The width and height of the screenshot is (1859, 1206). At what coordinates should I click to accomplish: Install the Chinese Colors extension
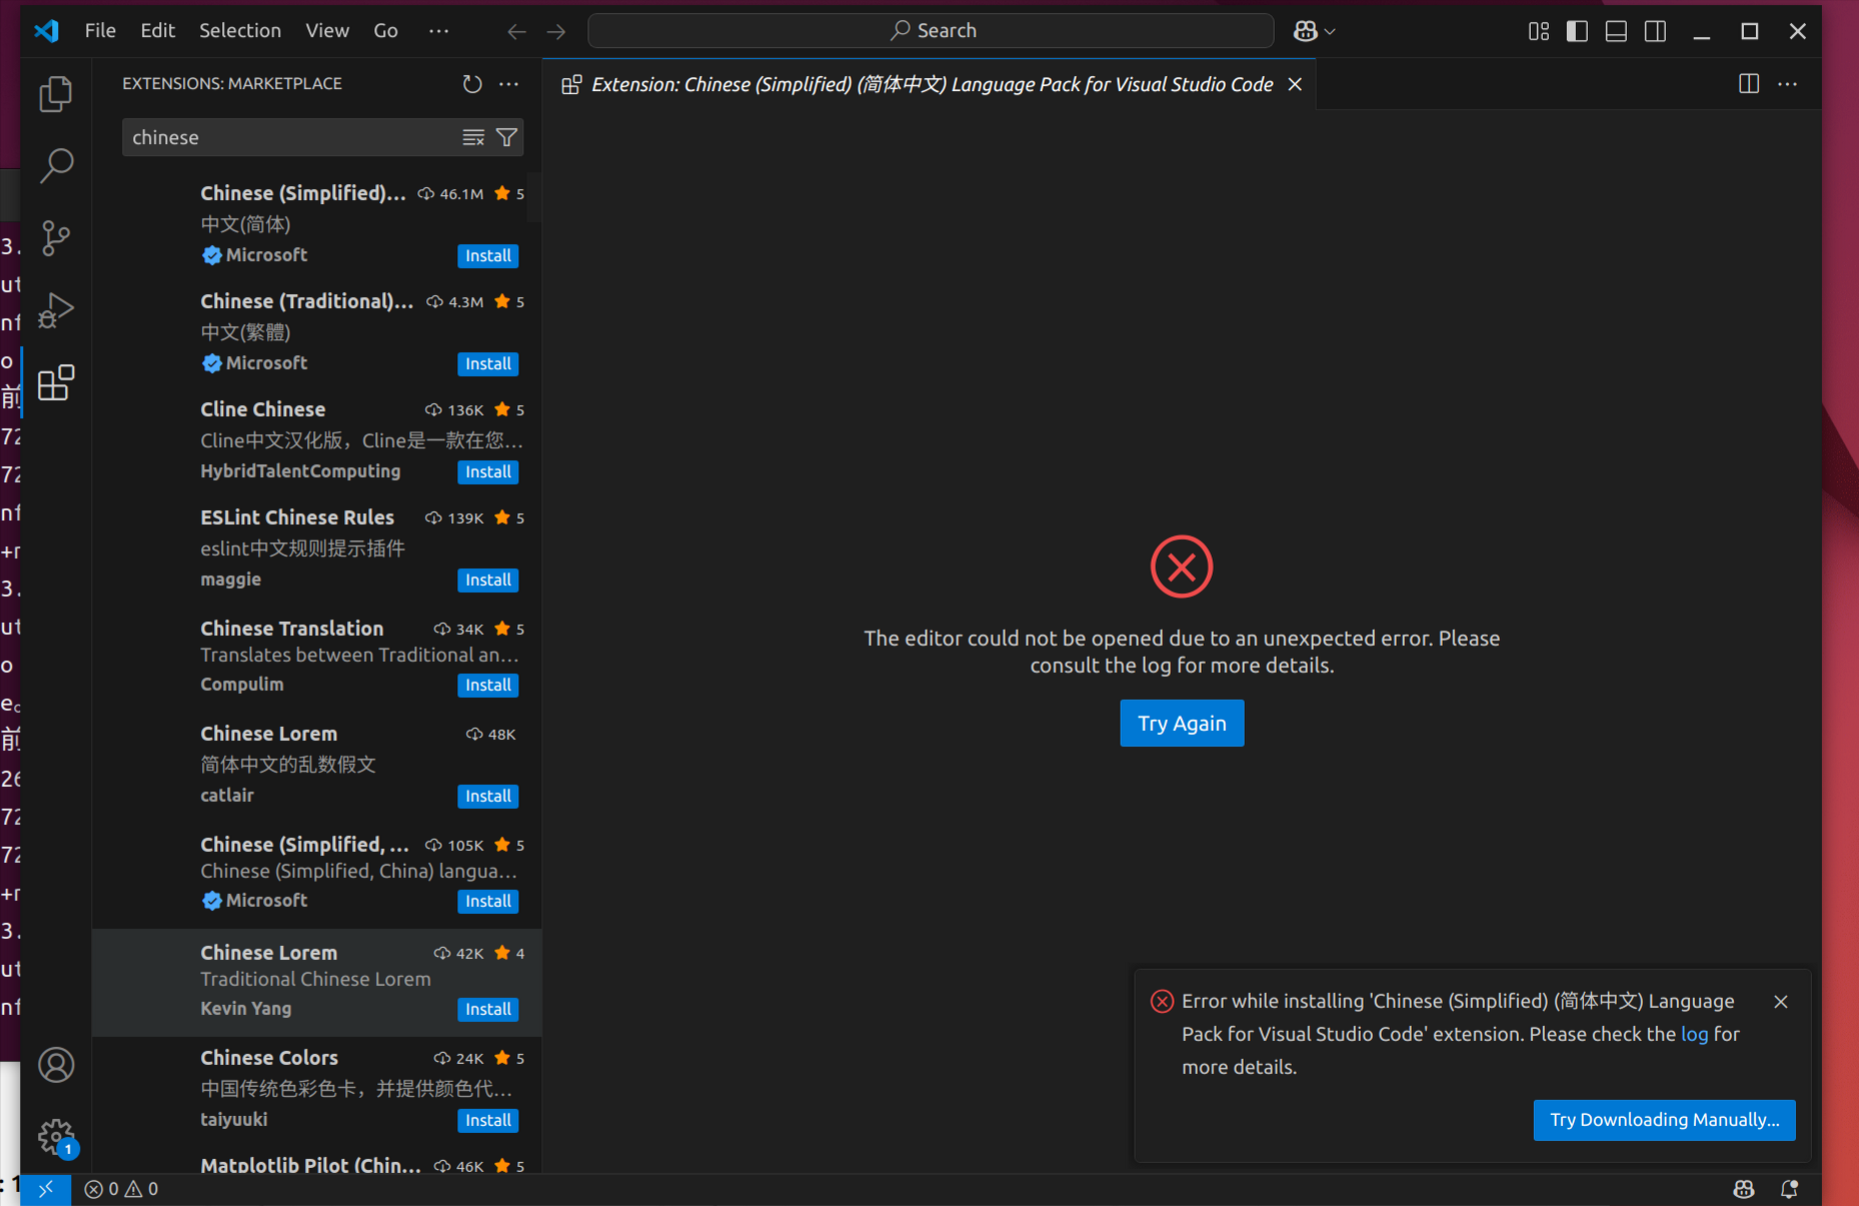tap(488, 1120)
